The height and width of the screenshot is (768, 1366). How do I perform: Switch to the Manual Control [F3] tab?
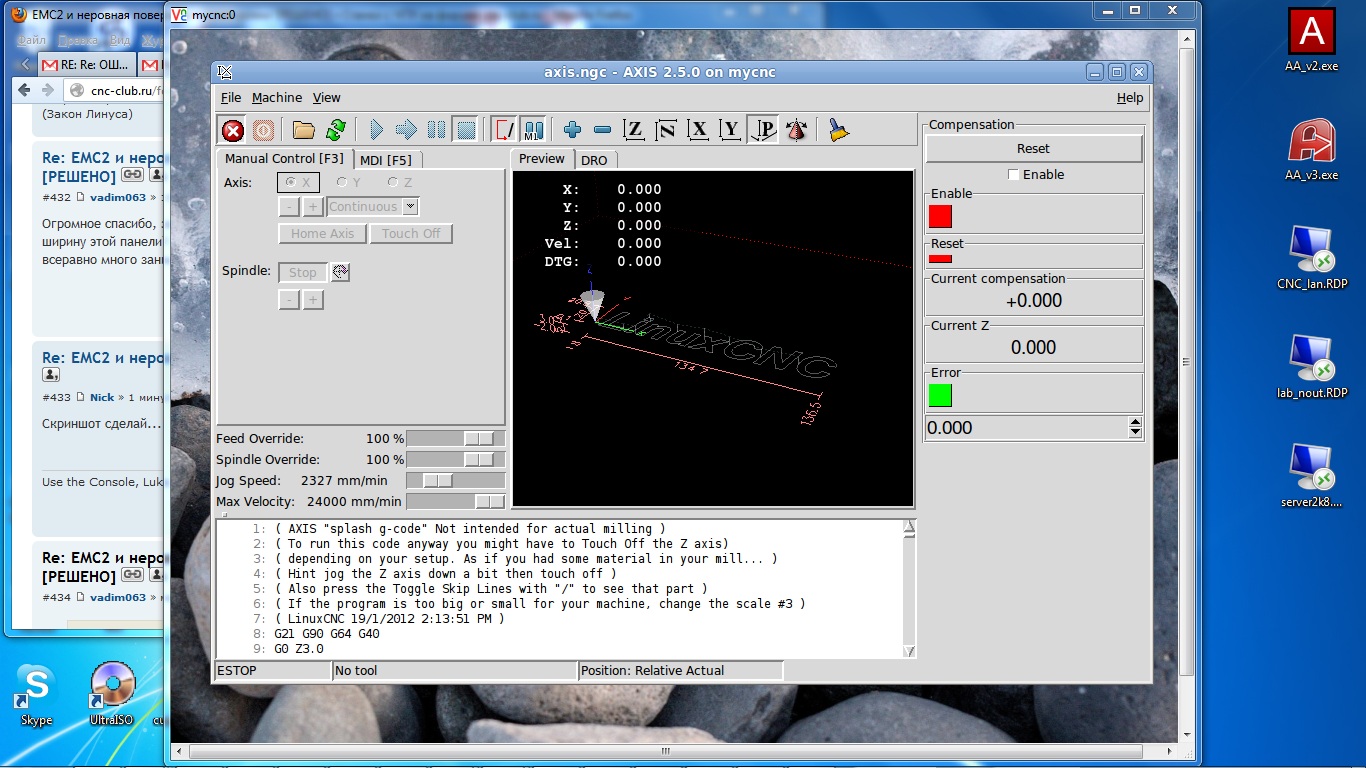click(284, 159)
